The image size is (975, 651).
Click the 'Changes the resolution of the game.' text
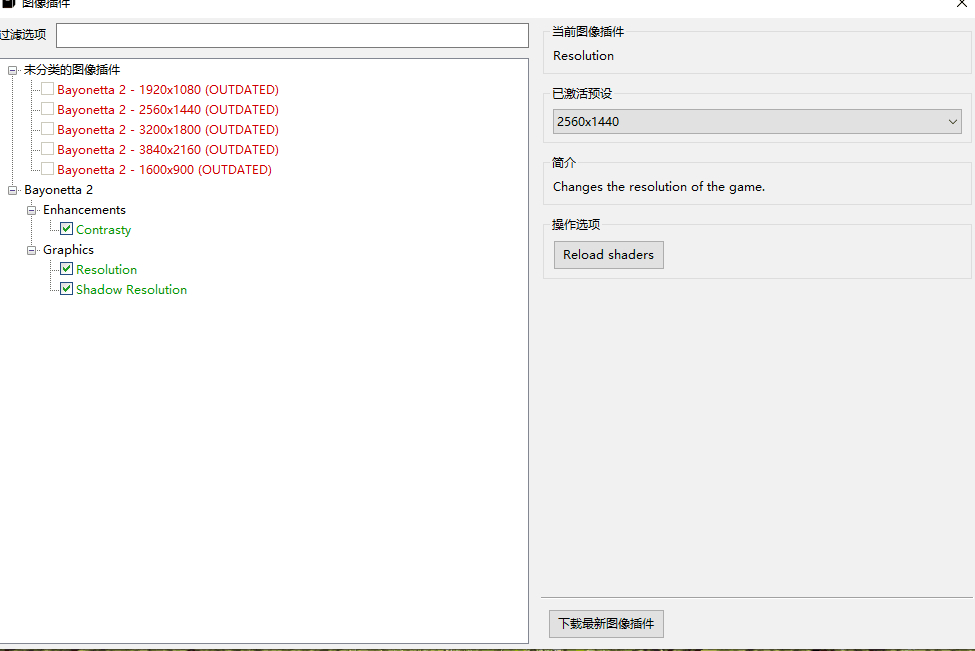(658, 187)
